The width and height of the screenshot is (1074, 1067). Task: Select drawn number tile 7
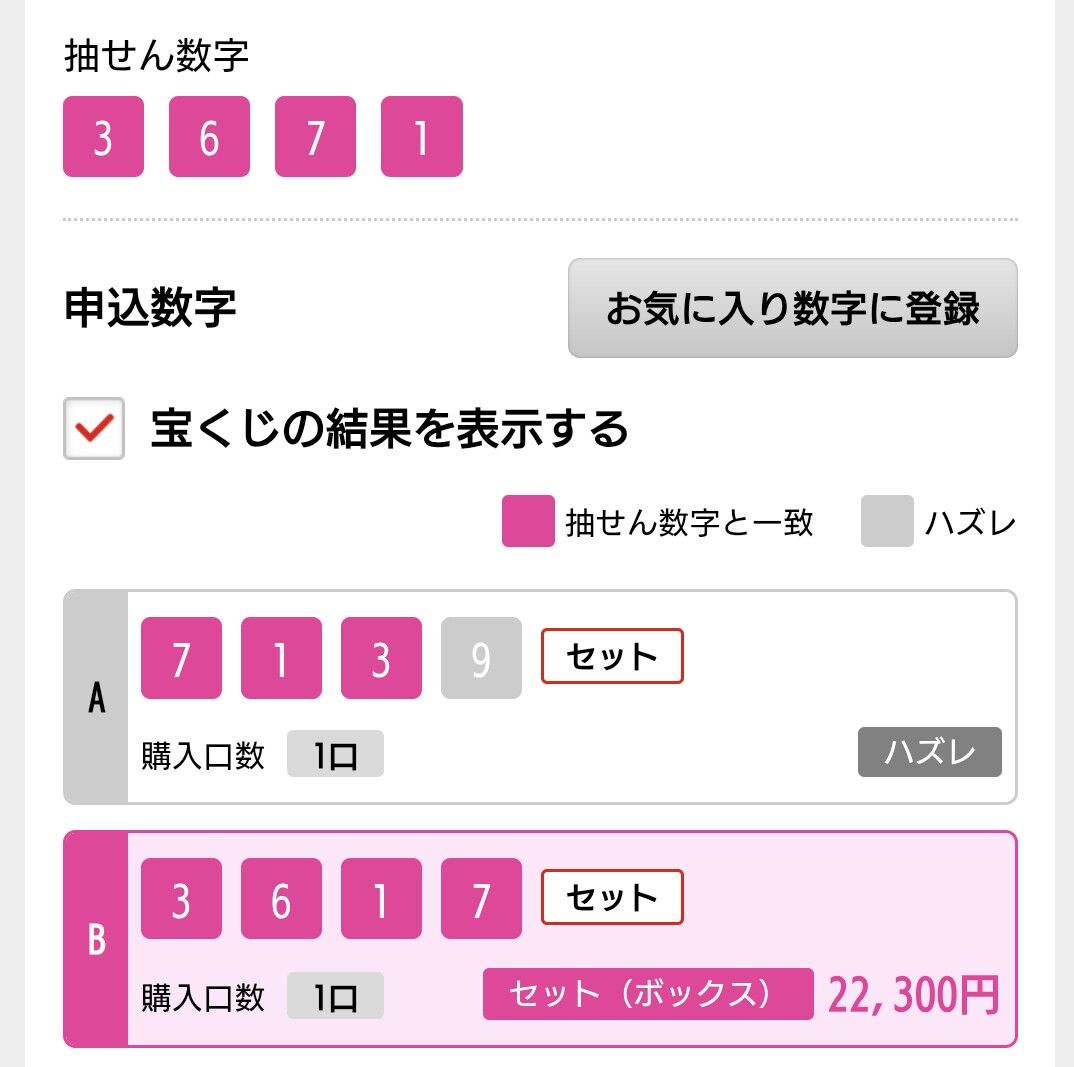pos(315,136)
